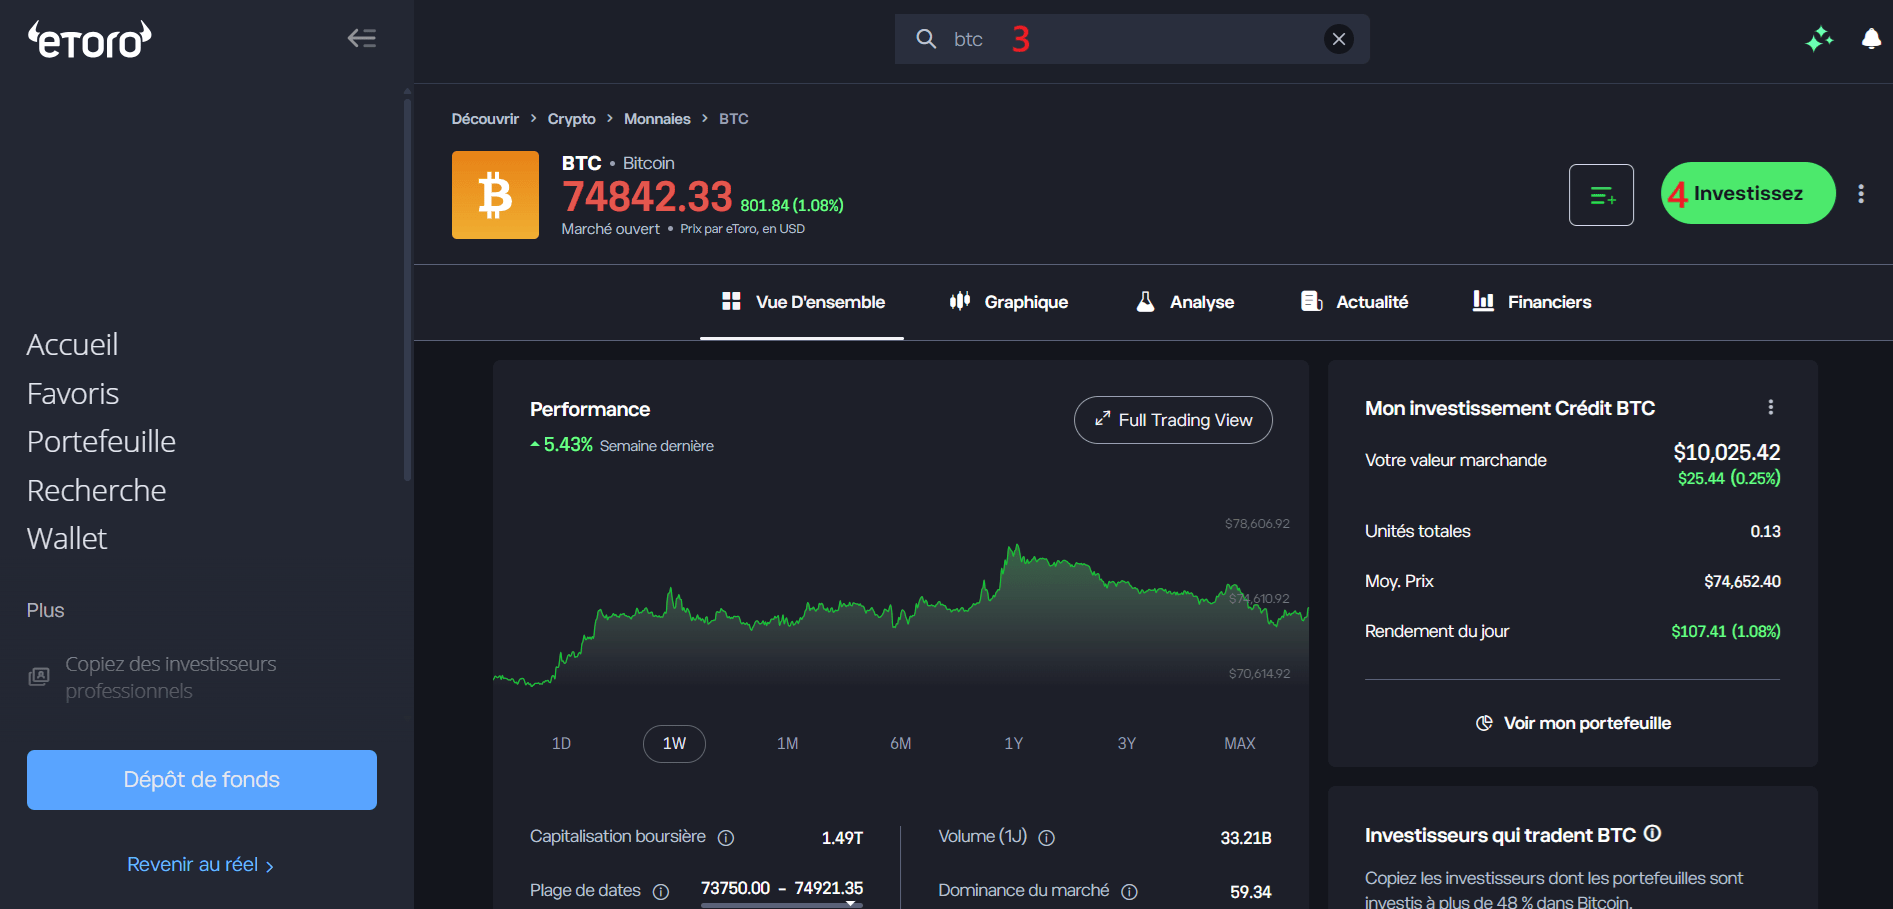Go to Accueil in the sidebar
This screenshot has width=1893, height=909.
tap(73, 345)
